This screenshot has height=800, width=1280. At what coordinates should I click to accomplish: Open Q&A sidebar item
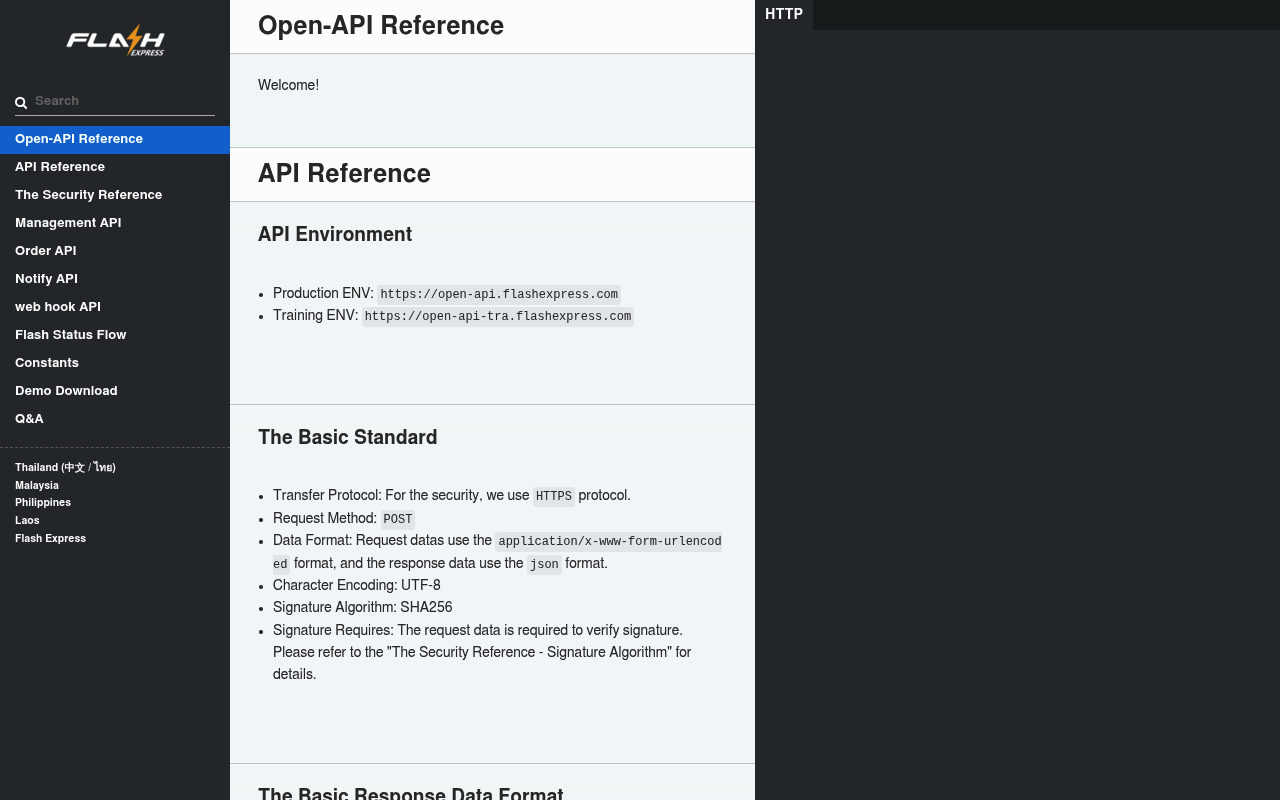[x=115, y=419]
